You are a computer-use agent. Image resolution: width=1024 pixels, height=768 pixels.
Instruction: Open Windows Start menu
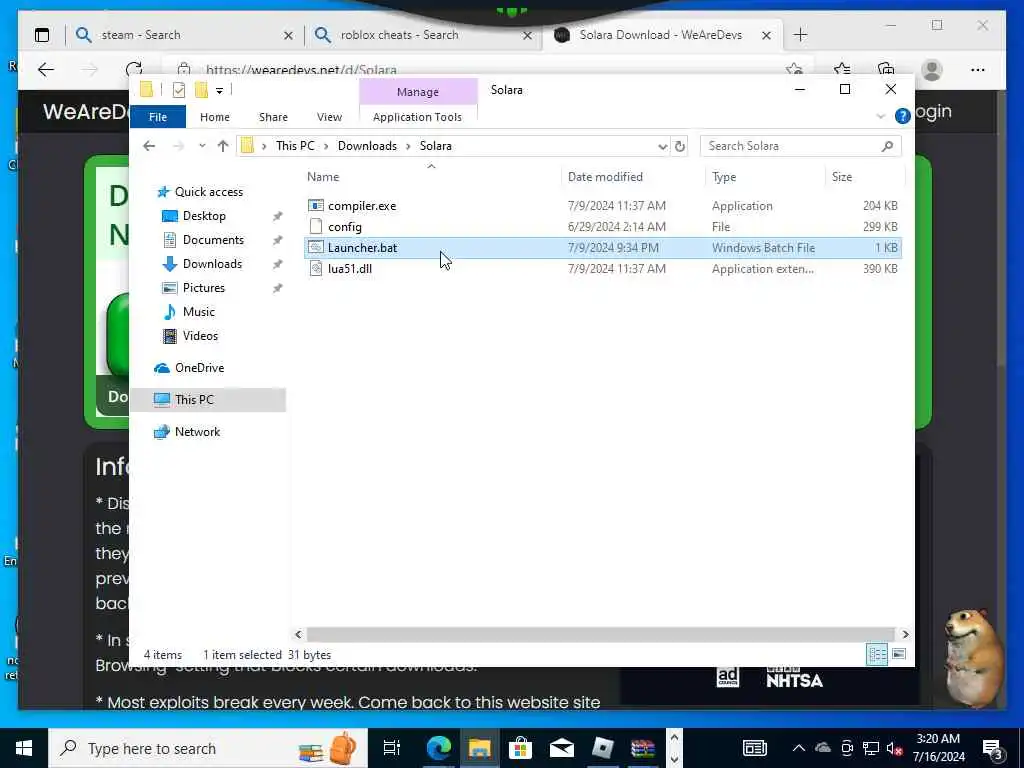point(24,748)
